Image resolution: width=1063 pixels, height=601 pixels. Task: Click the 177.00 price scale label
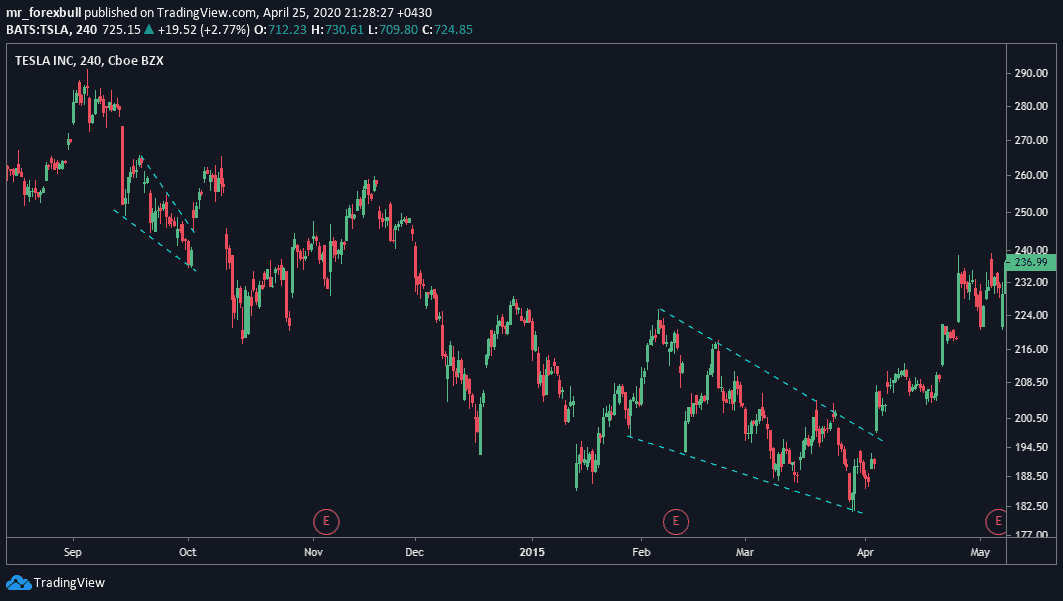point(1030,536)
